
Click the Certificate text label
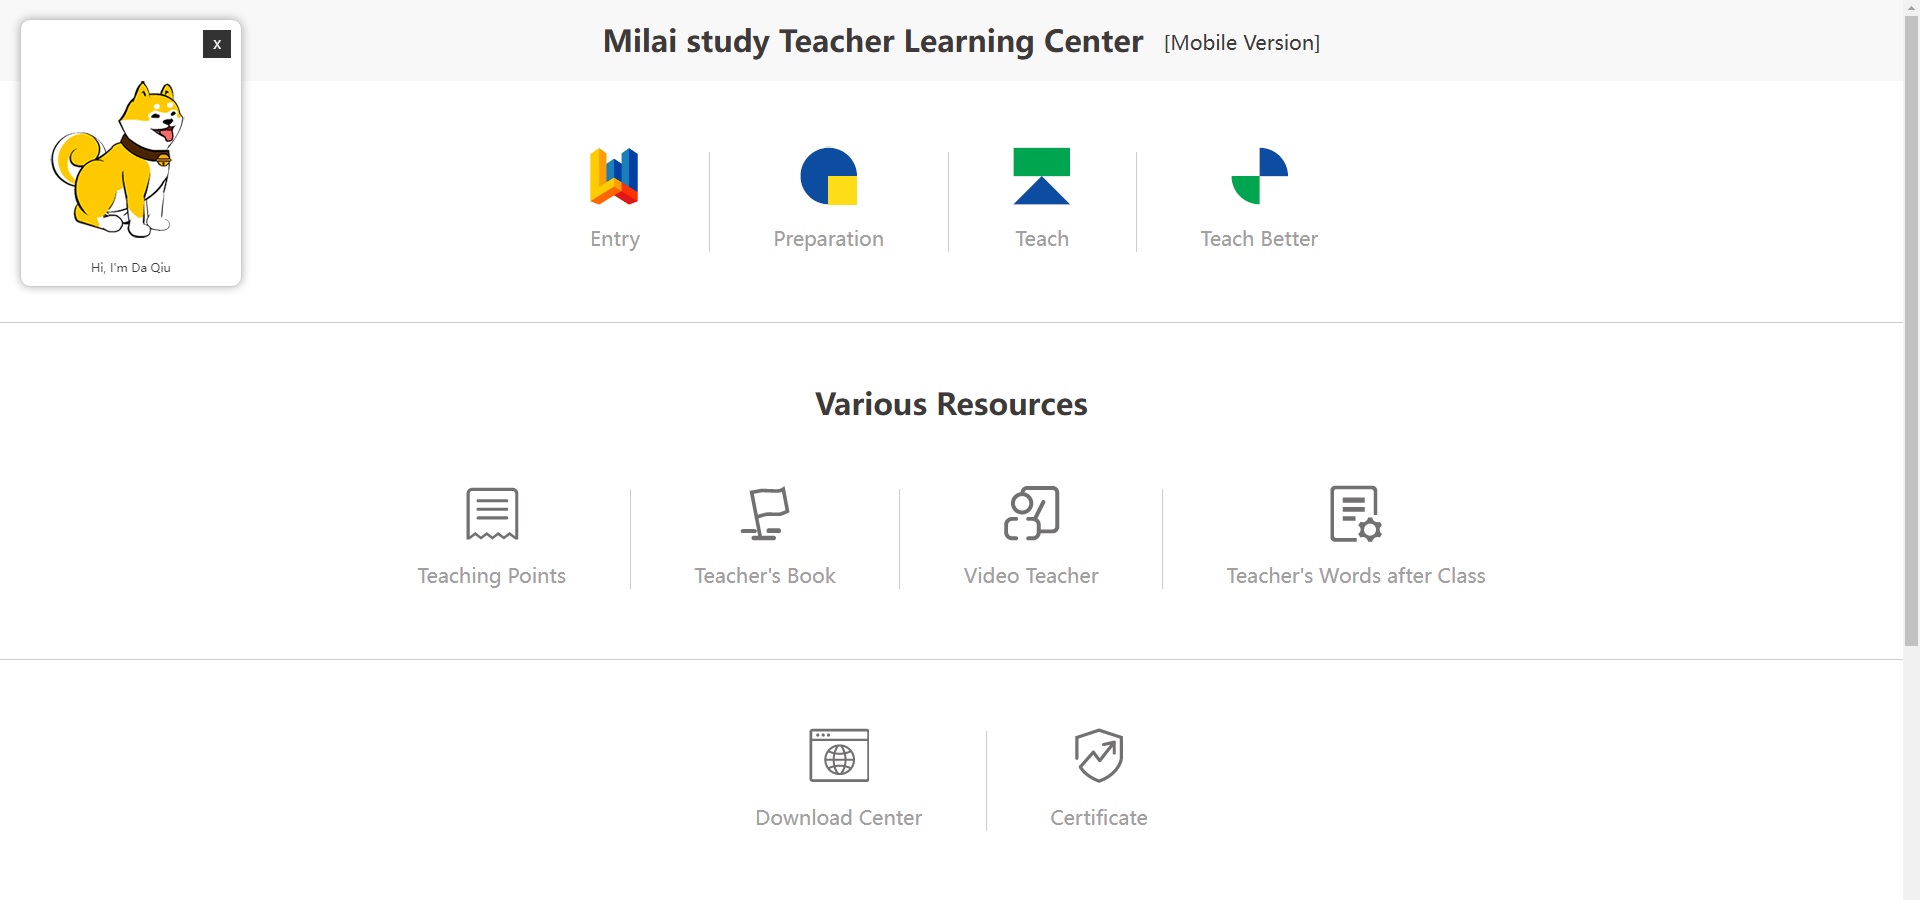1098,818
